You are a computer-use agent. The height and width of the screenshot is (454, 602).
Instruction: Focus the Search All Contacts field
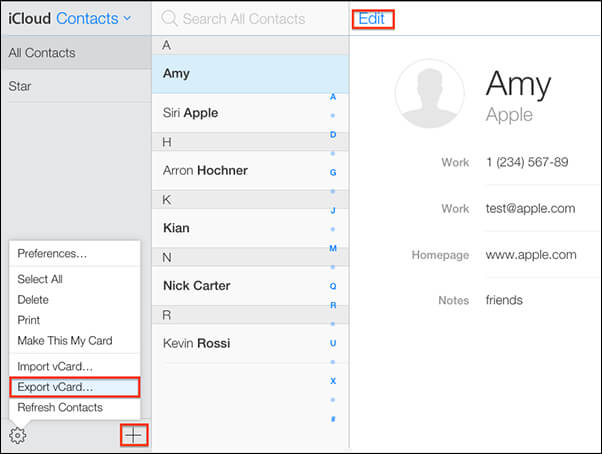(x=250, y=18)
